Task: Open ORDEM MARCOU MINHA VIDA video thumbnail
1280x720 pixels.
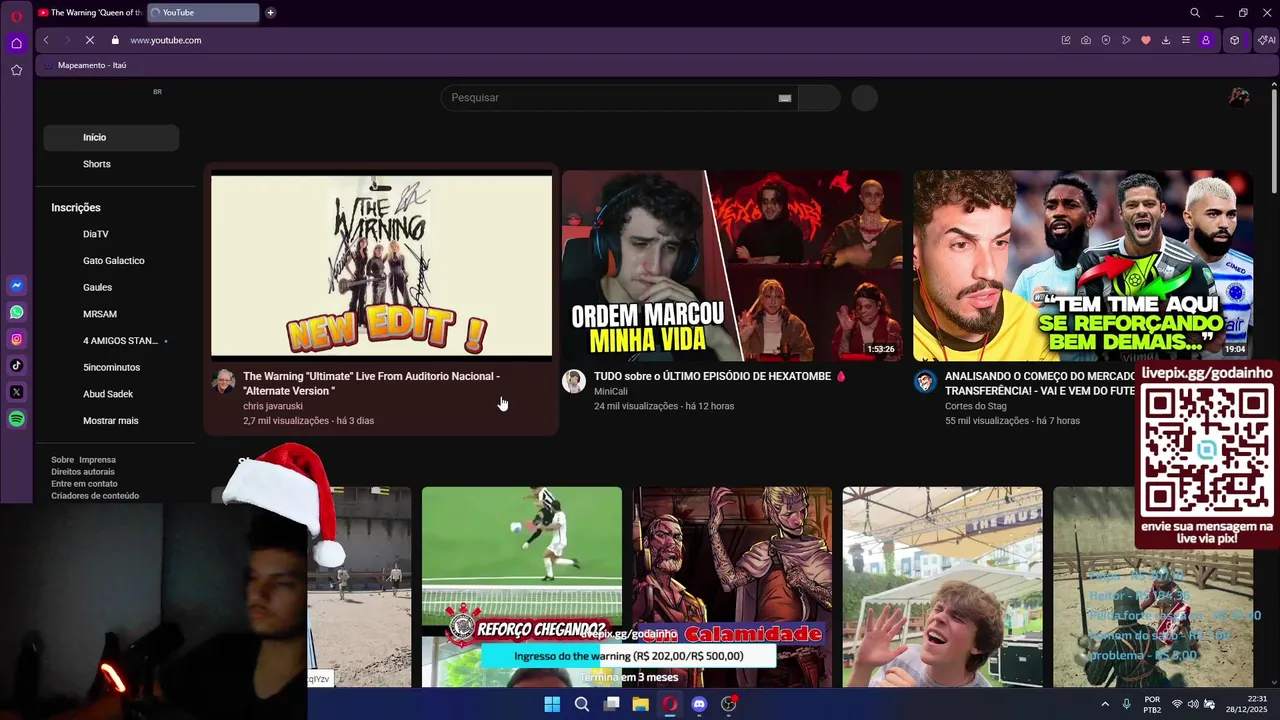Action: (732, 265)
